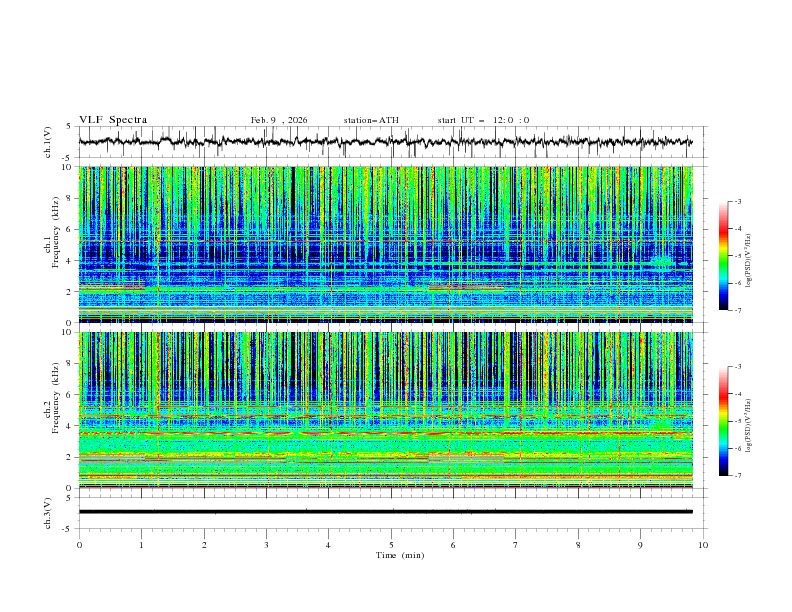792x612 pixels.
Task: Click the ch.2 Frequency (kHz) axis label
Action: [x=52, y=398]
